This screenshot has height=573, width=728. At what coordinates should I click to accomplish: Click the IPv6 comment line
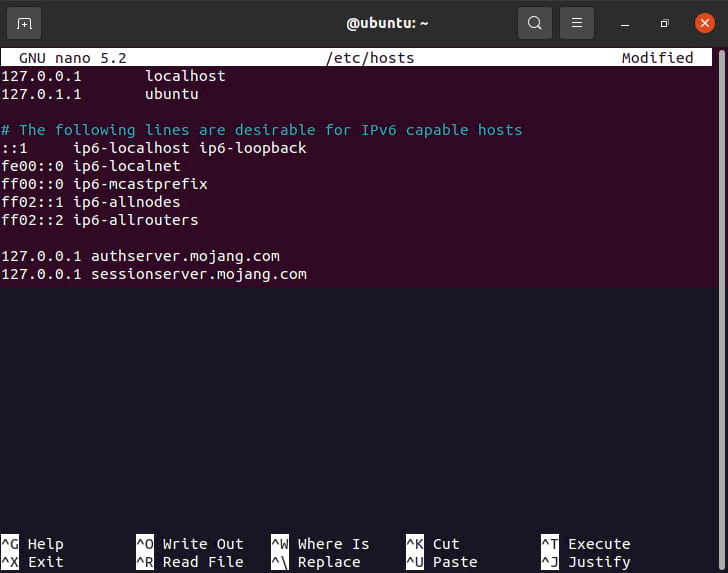[x=262, y=130]
